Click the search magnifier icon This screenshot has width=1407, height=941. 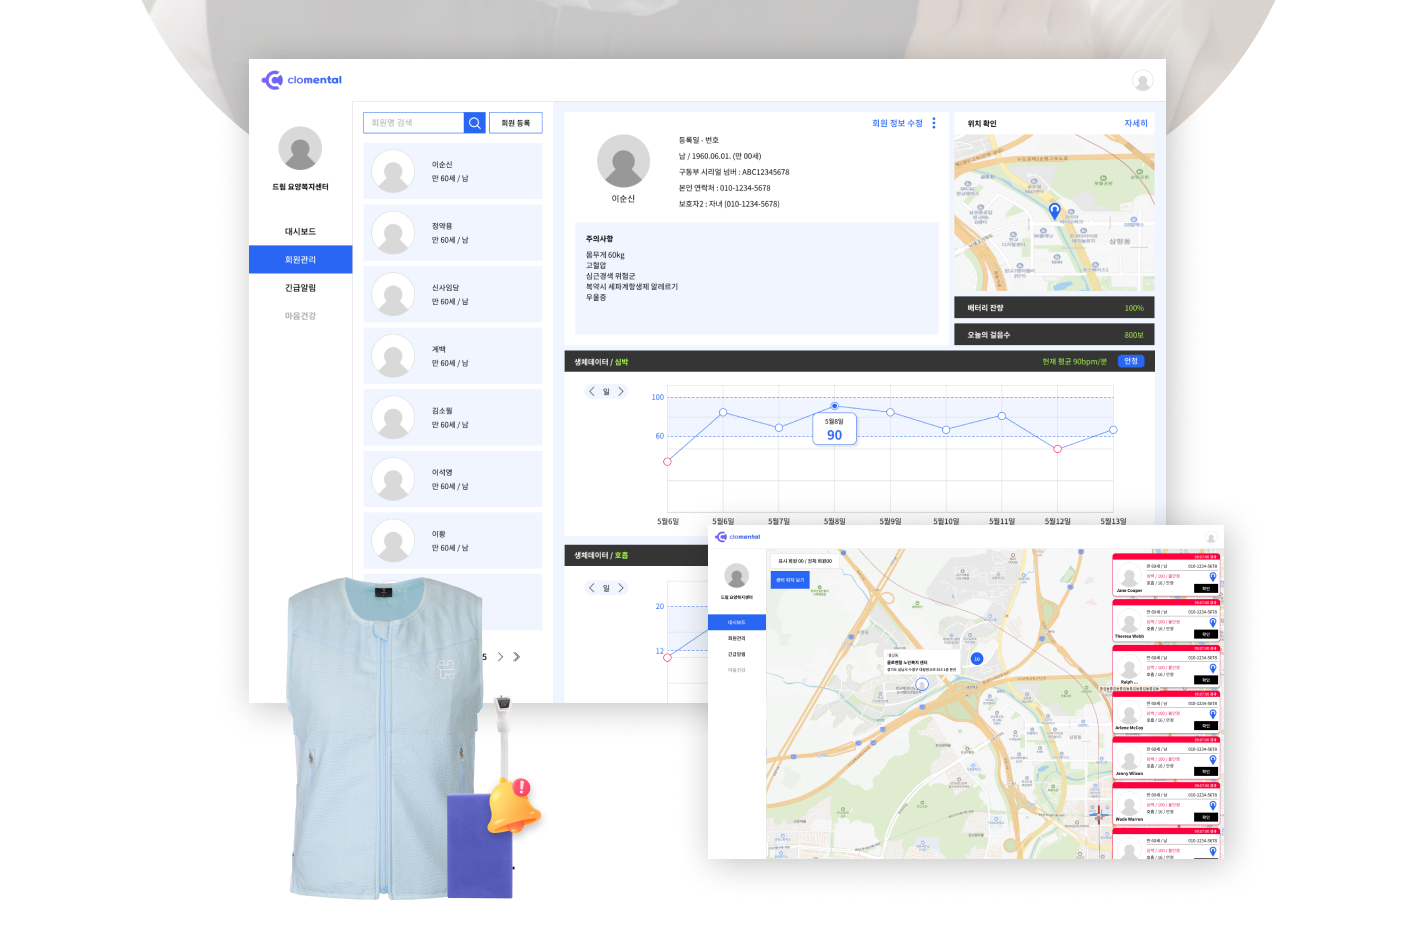(474, 123)
